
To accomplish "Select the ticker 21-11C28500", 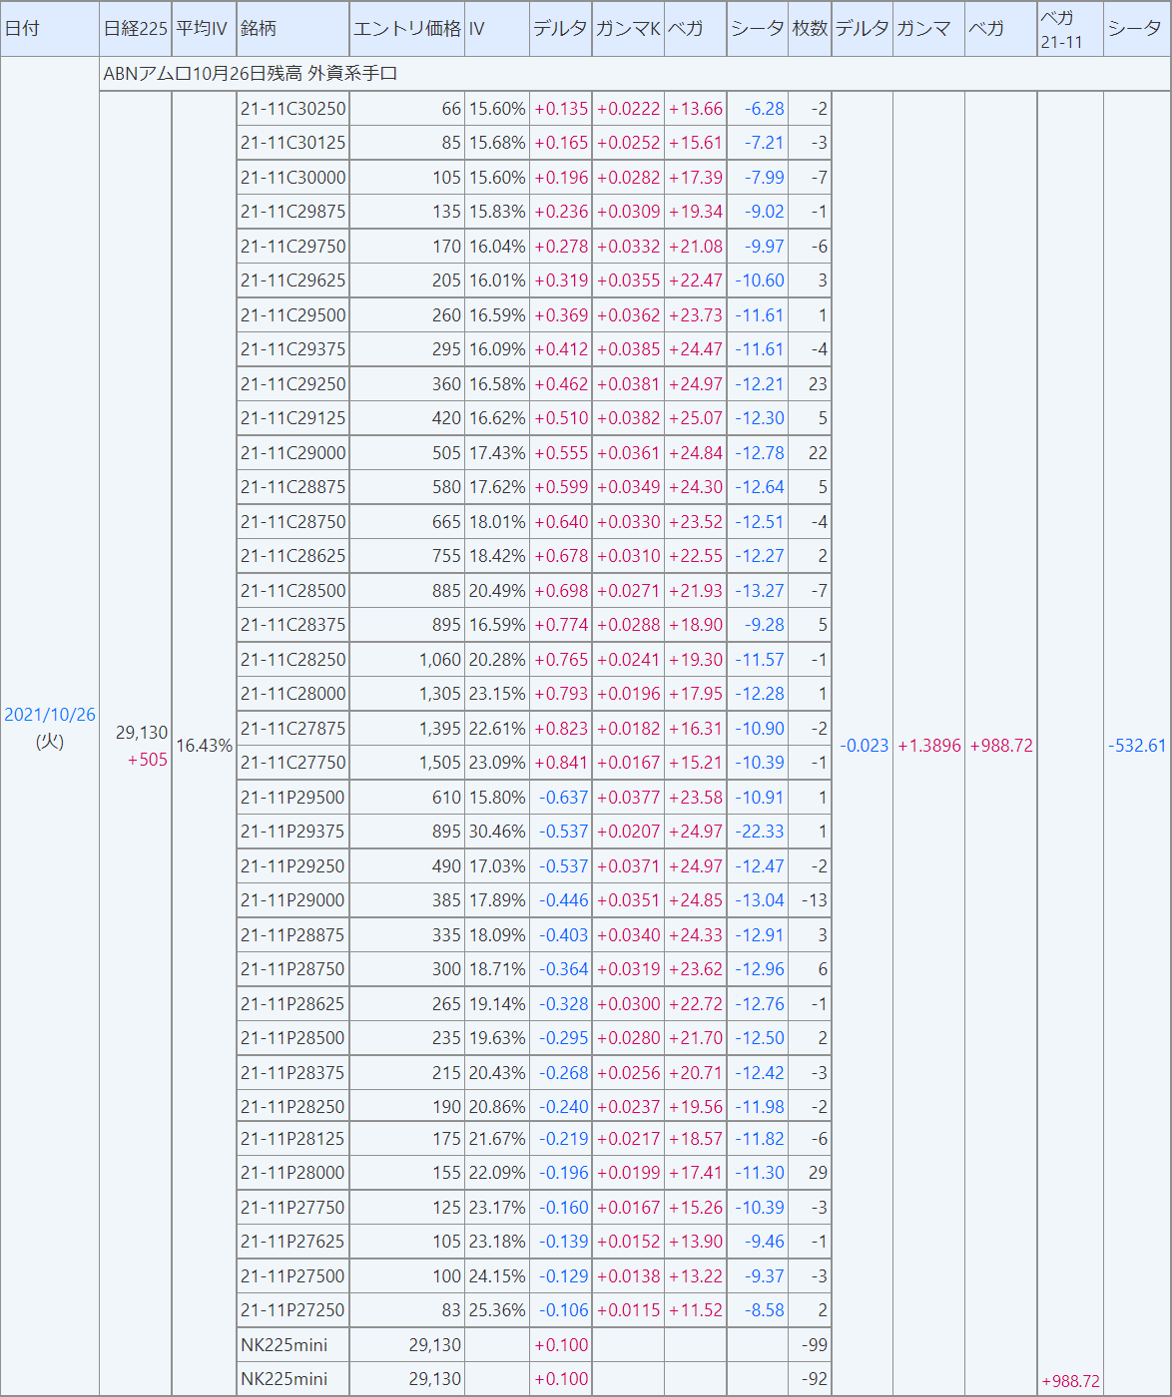I will click(x=293, y=592).
